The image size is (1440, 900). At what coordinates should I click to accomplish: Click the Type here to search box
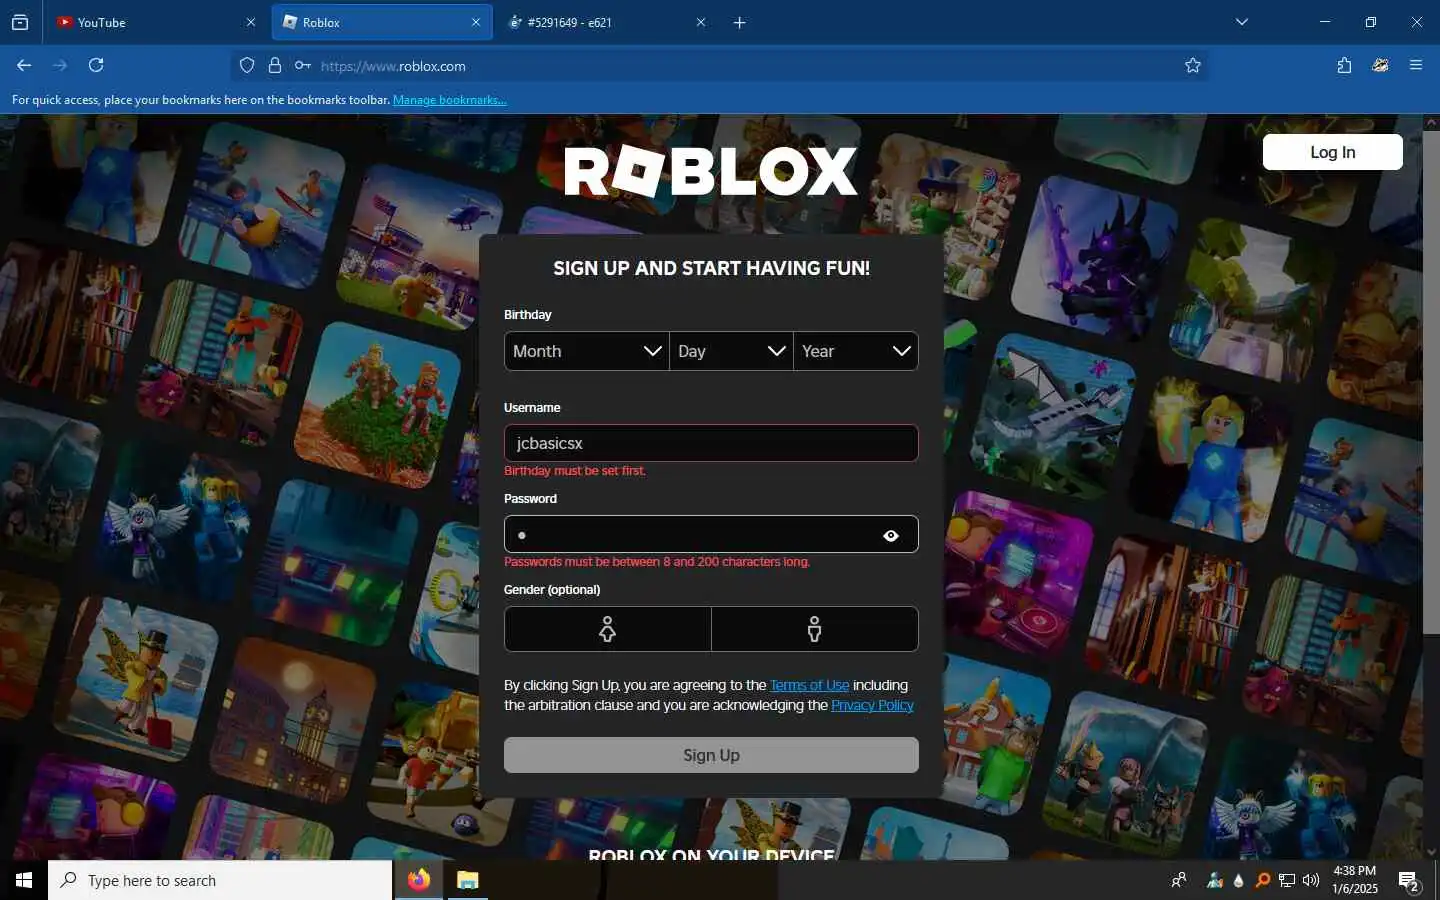220,880
